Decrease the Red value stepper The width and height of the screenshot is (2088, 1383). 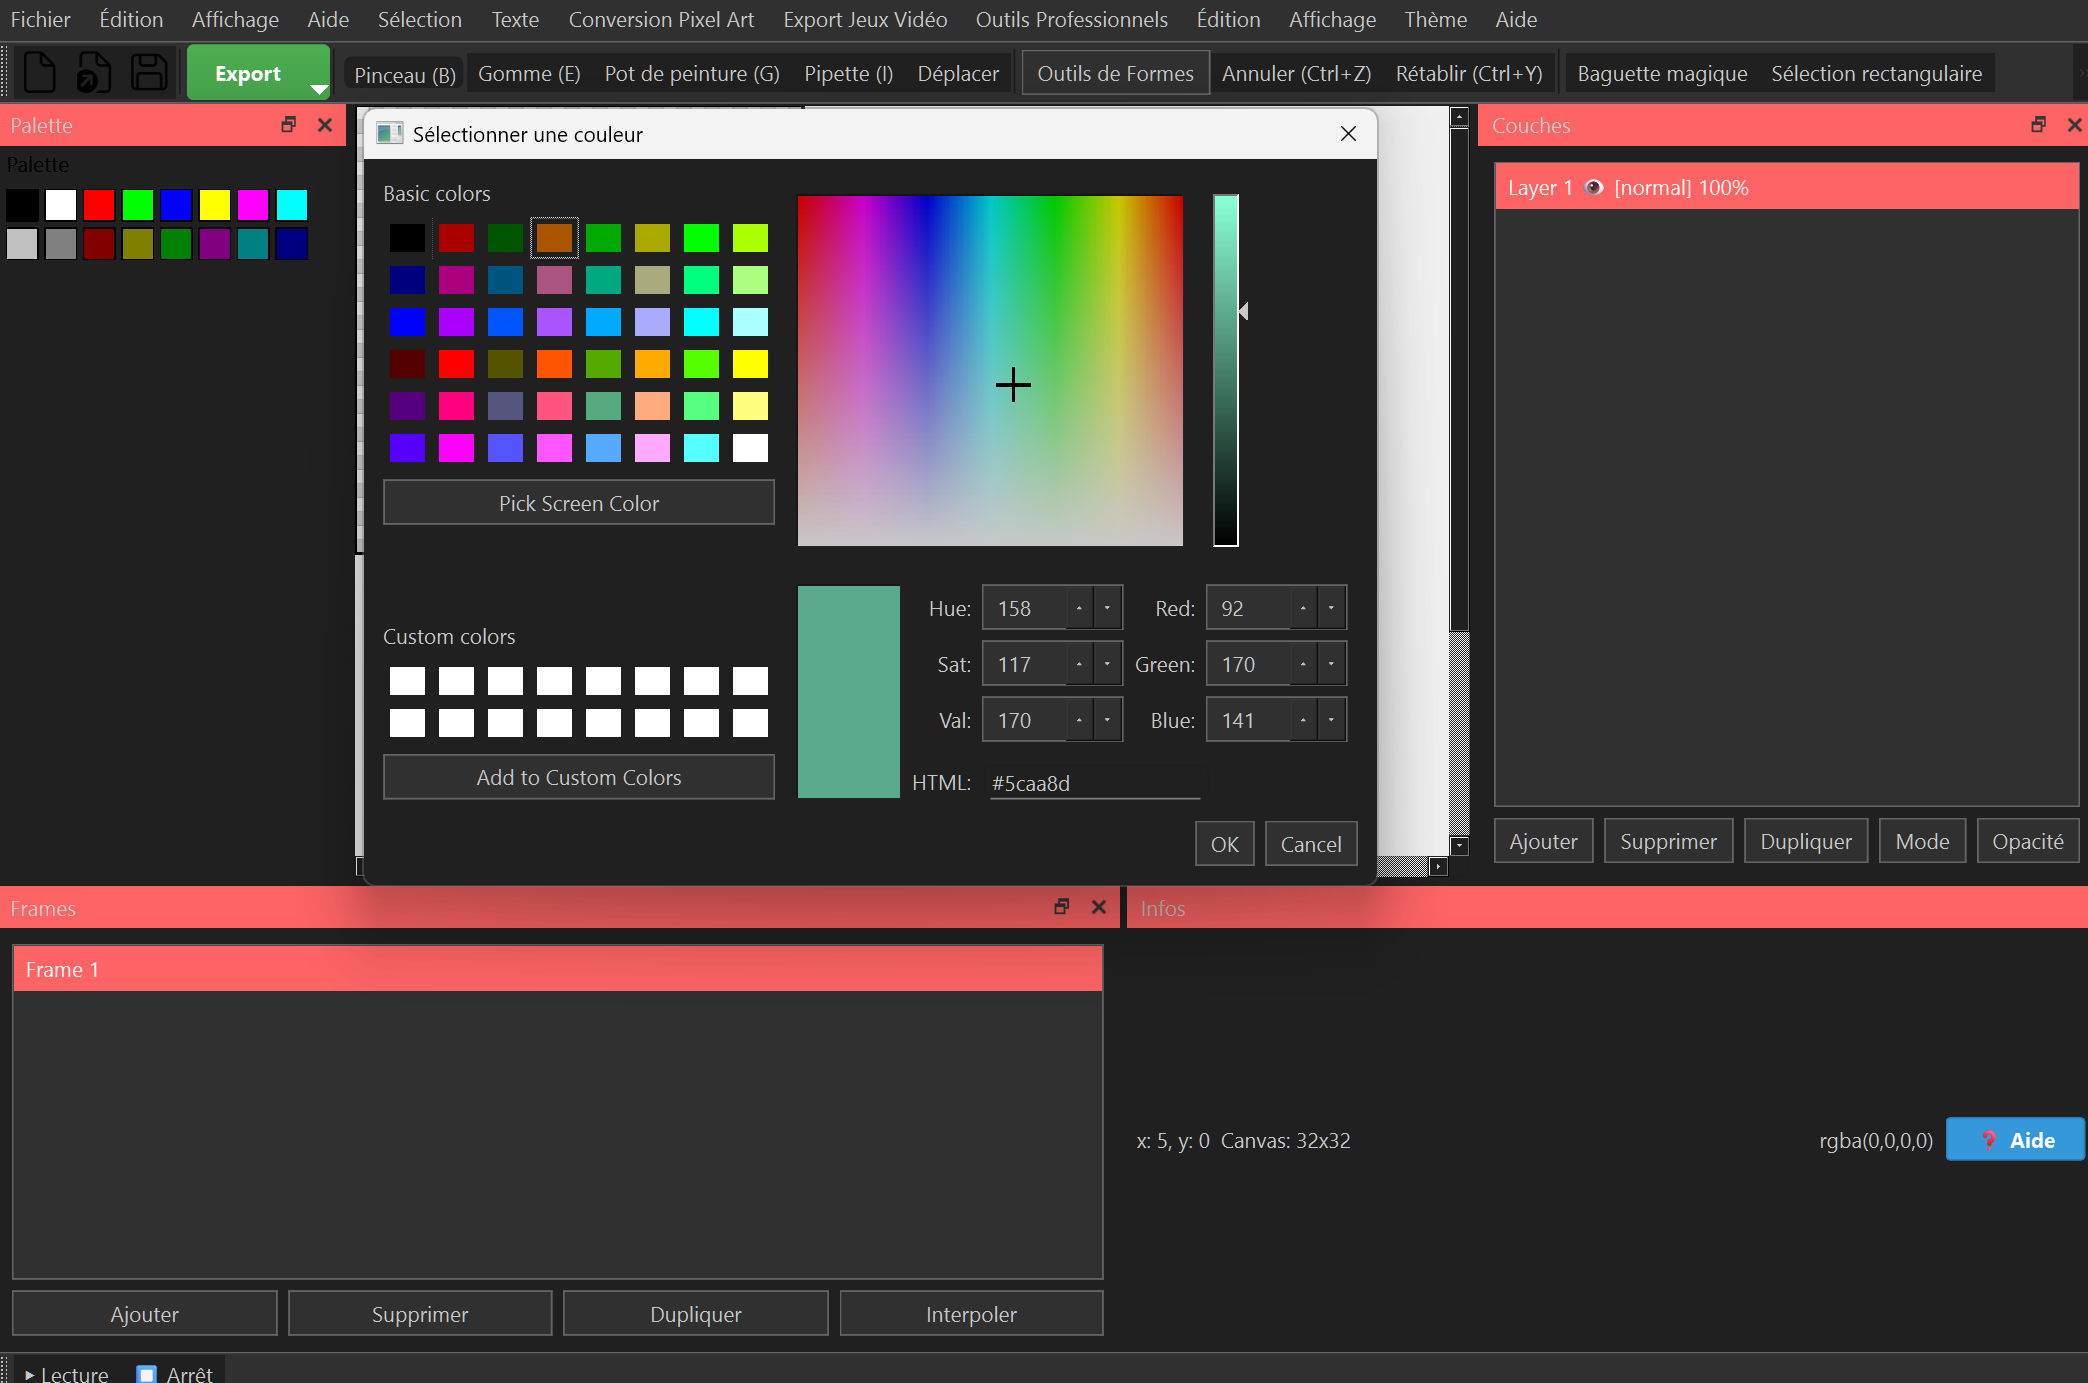point(1331,608)
